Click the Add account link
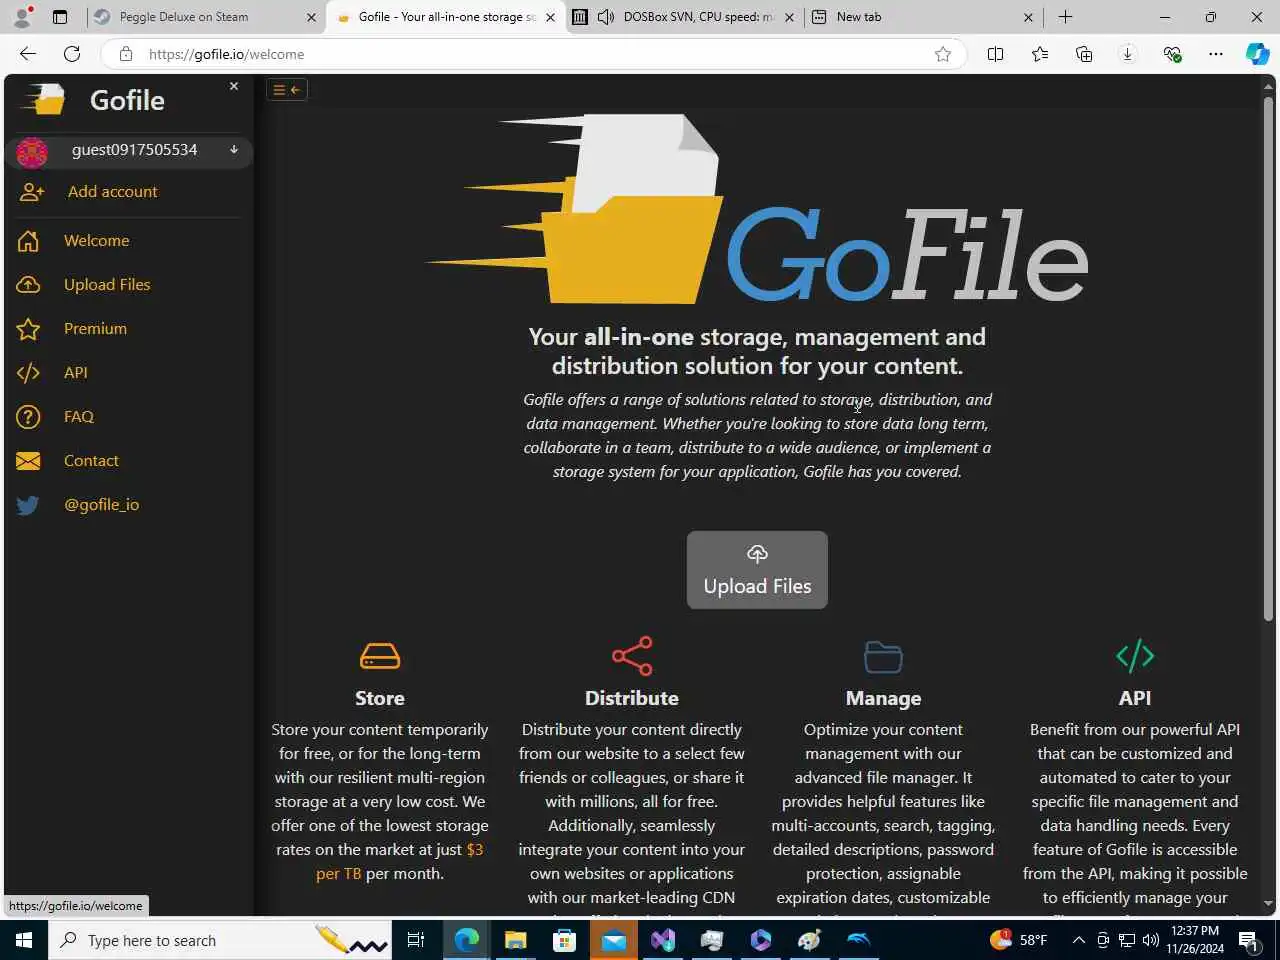The image size is (1280, 960). (113, 192)
